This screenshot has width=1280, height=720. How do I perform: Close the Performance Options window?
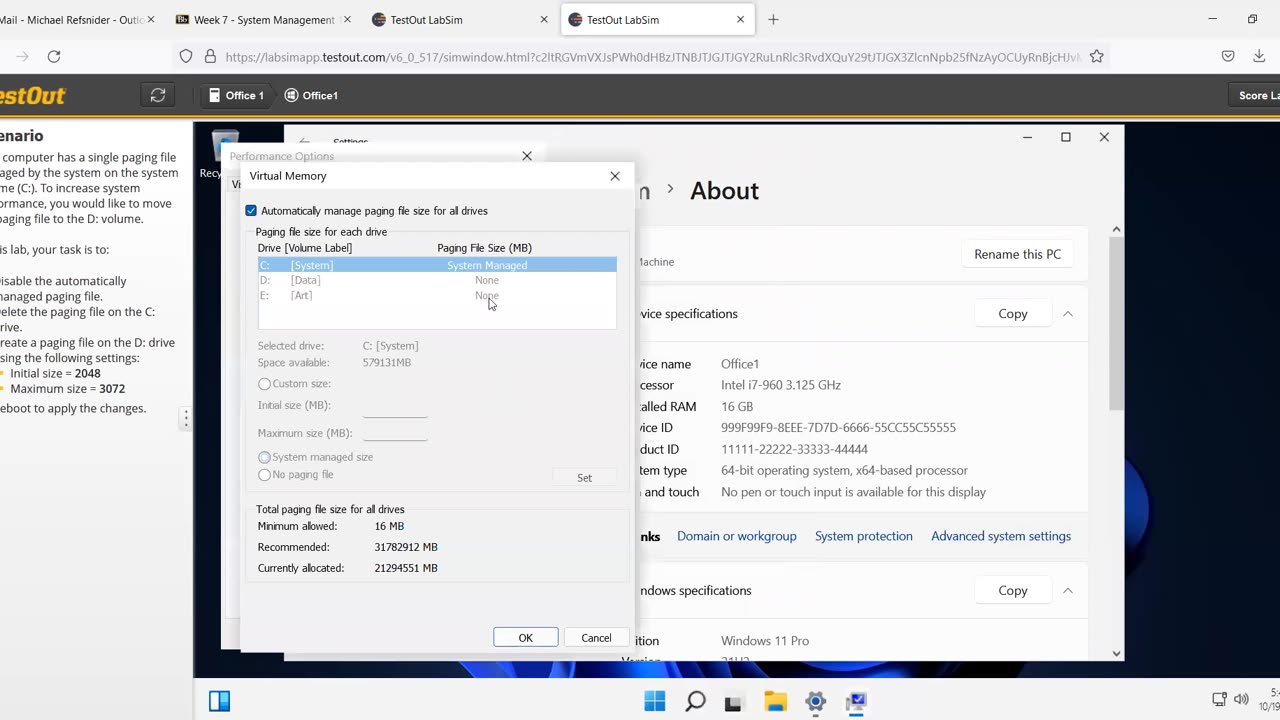[527, 156]
